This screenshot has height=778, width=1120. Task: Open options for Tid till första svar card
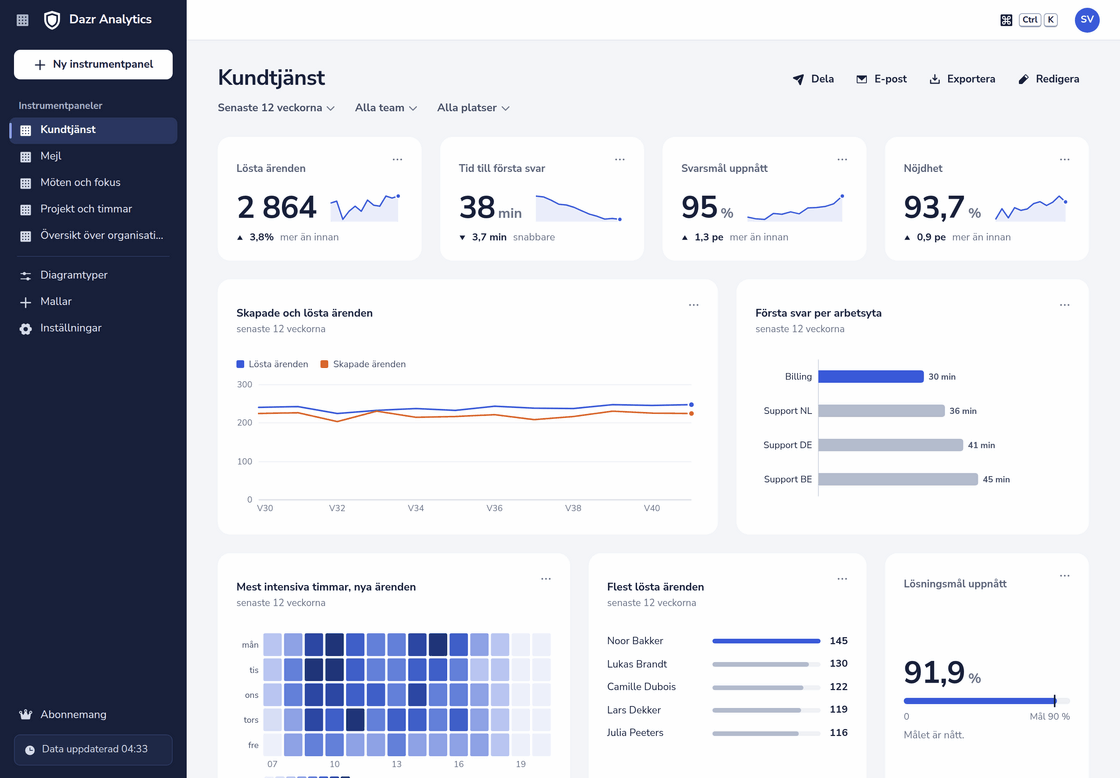(620, 159)
